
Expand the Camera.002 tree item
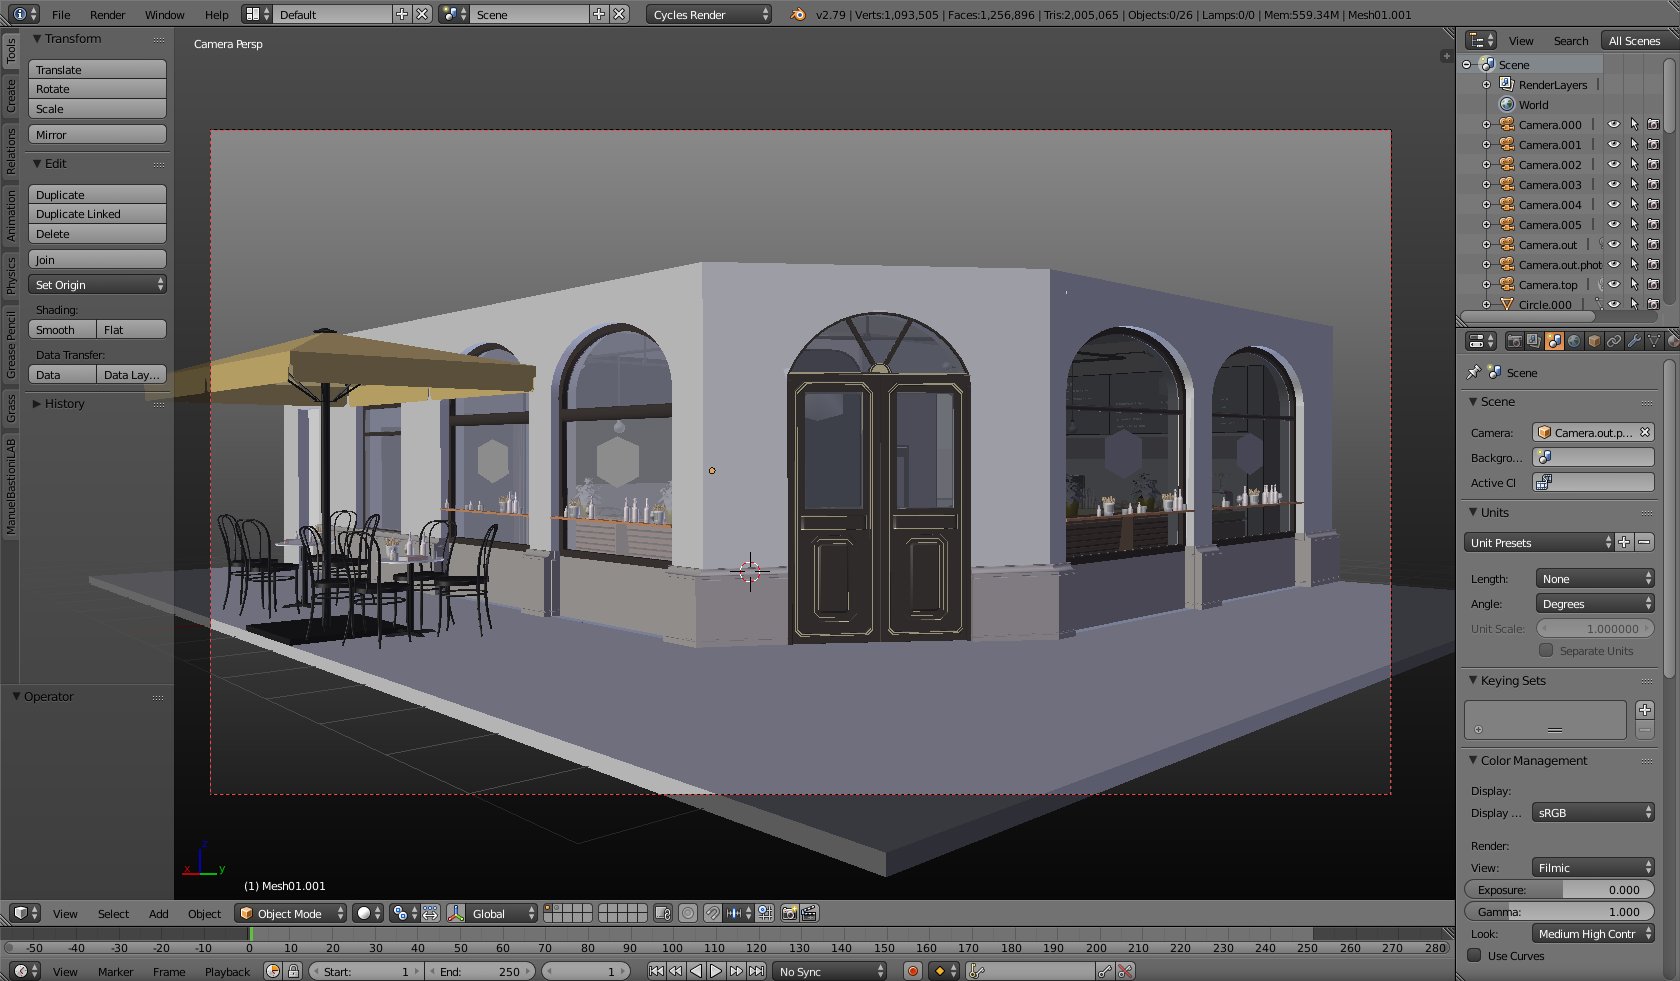(x=1486, y=165)
